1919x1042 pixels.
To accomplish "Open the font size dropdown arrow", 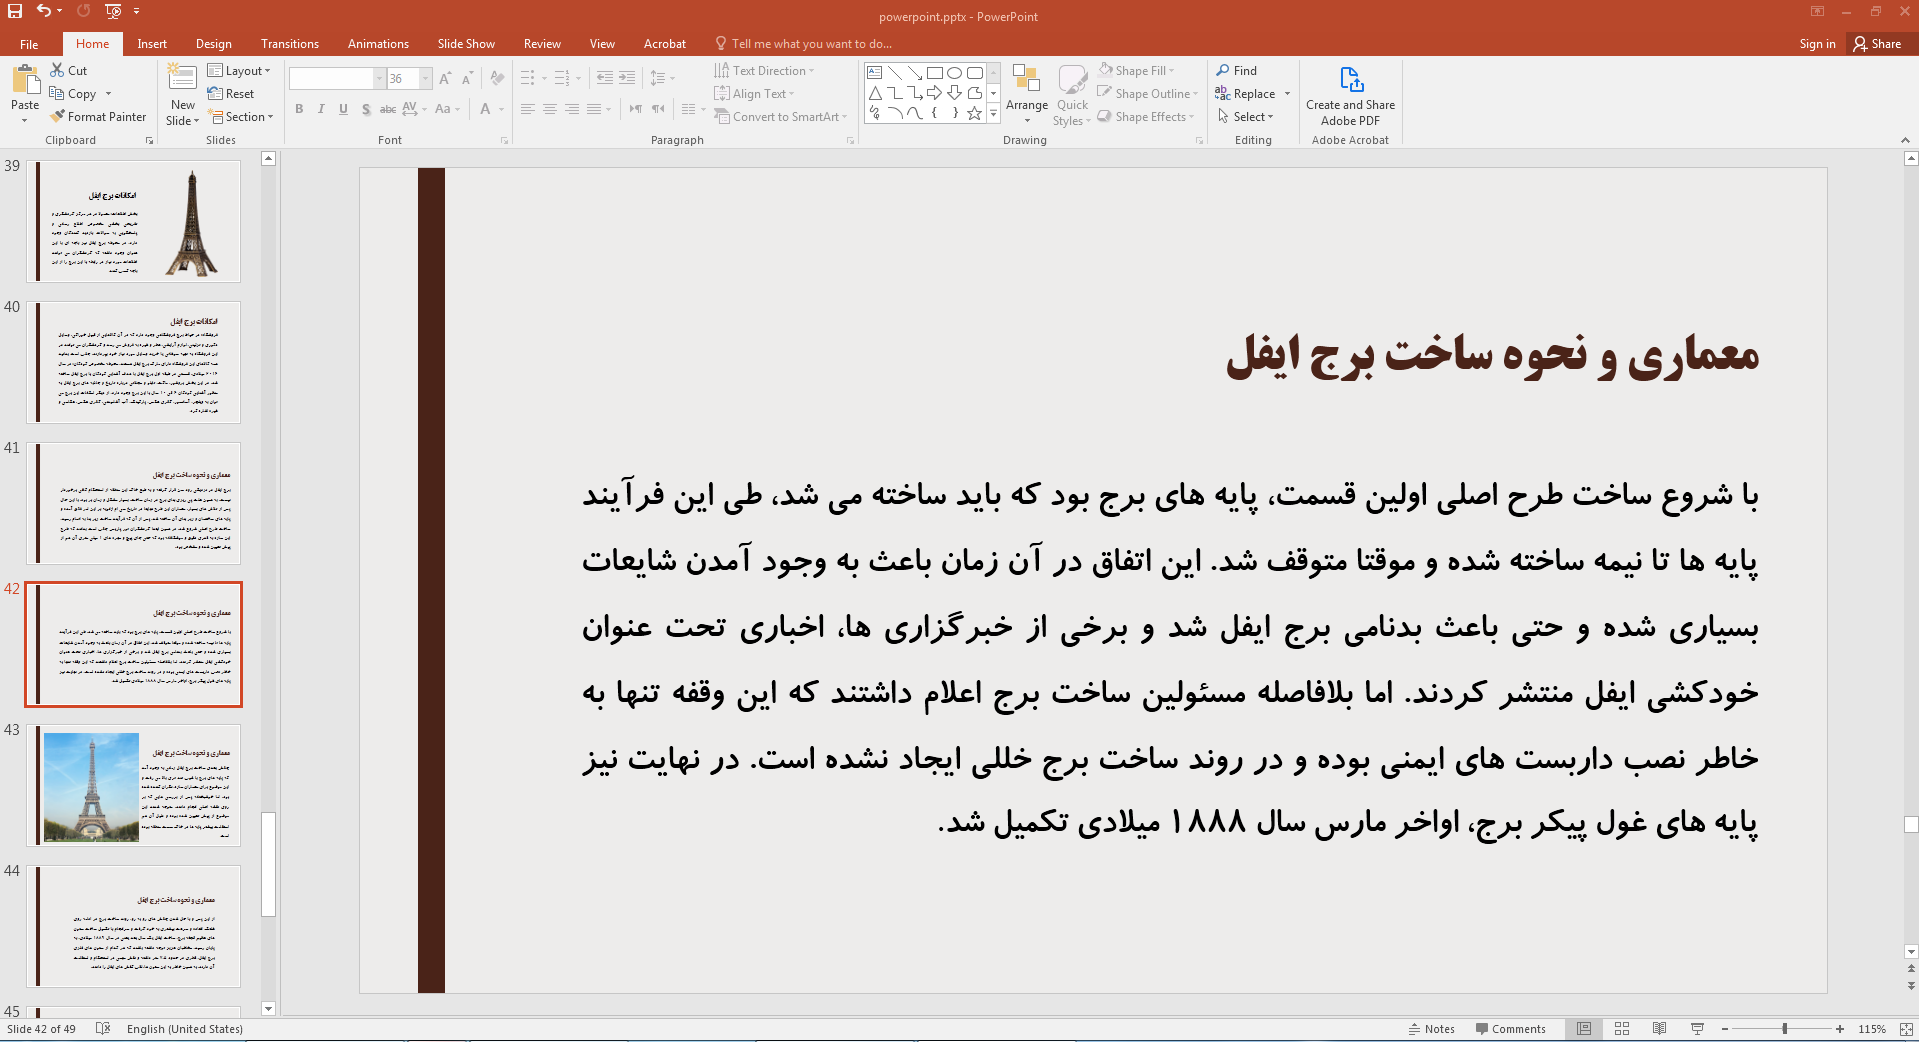I will (426, 78).
